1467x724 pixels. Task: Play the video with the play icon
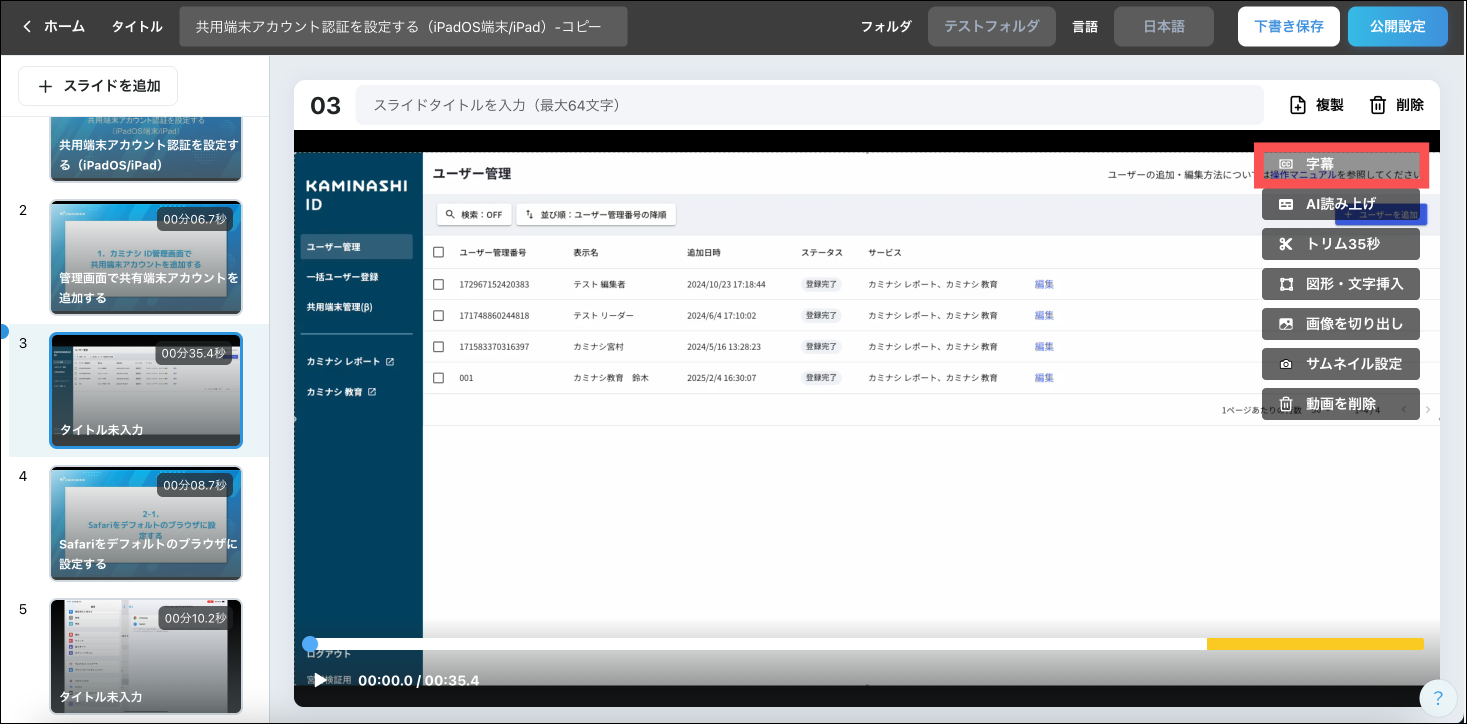pyautogui.click(x=319, y=681)
